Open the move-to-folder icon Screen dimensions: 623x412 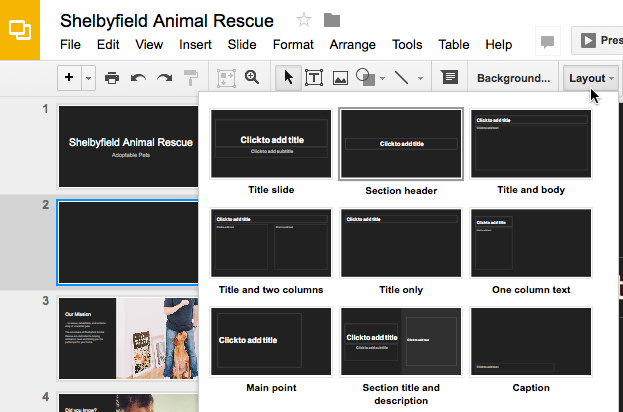click(332, 20)
